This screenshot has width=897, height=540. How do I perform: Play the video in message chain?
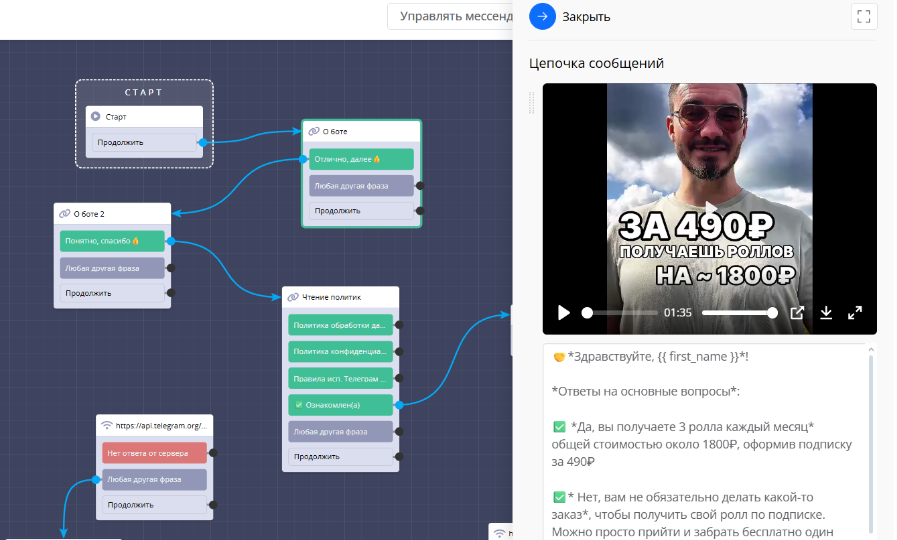pyautogui.click(x=564, y=313)
